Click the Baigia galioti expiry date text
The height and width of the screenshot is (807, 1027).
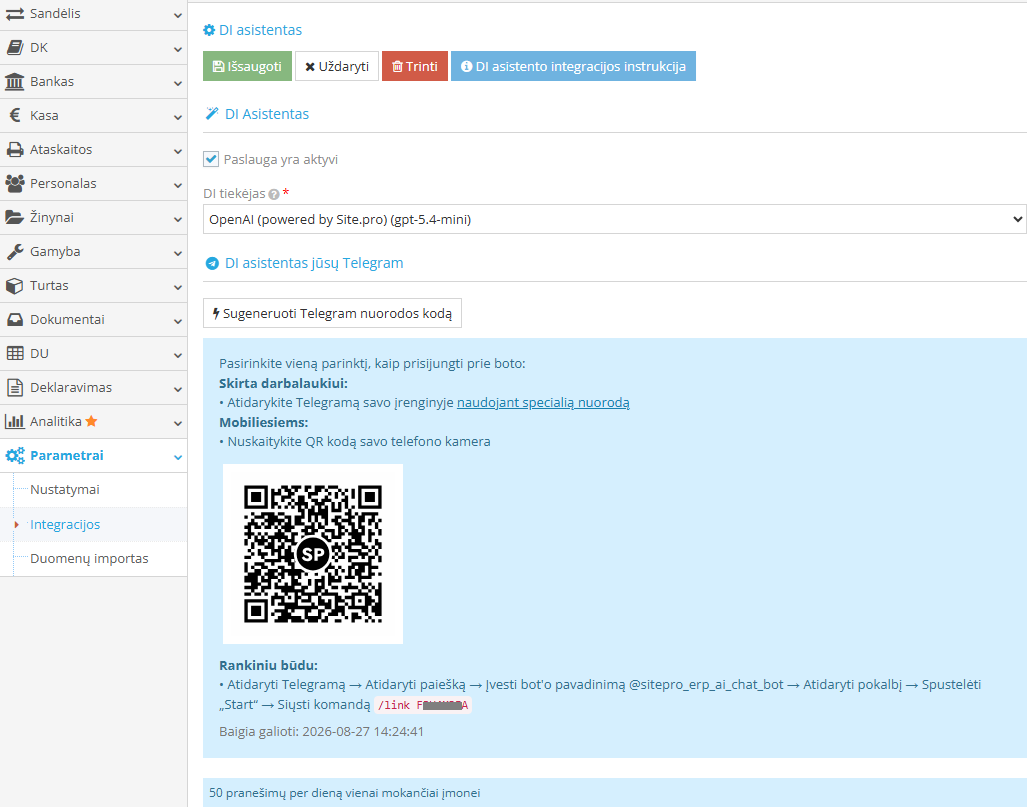click(322, 732)
